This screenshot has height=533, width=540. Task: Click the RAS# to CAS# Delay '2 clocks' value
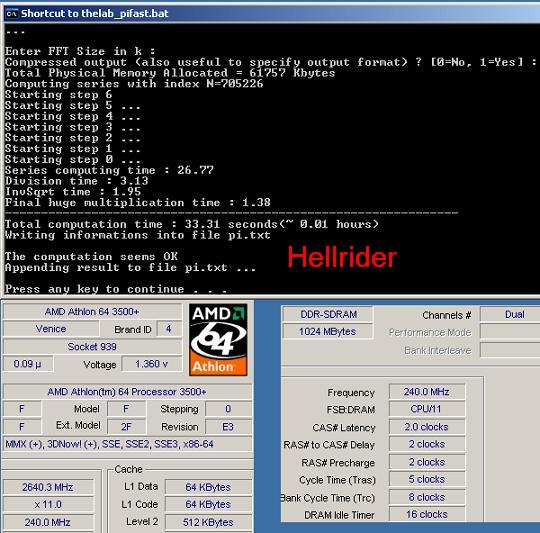[x=427, y=444]
